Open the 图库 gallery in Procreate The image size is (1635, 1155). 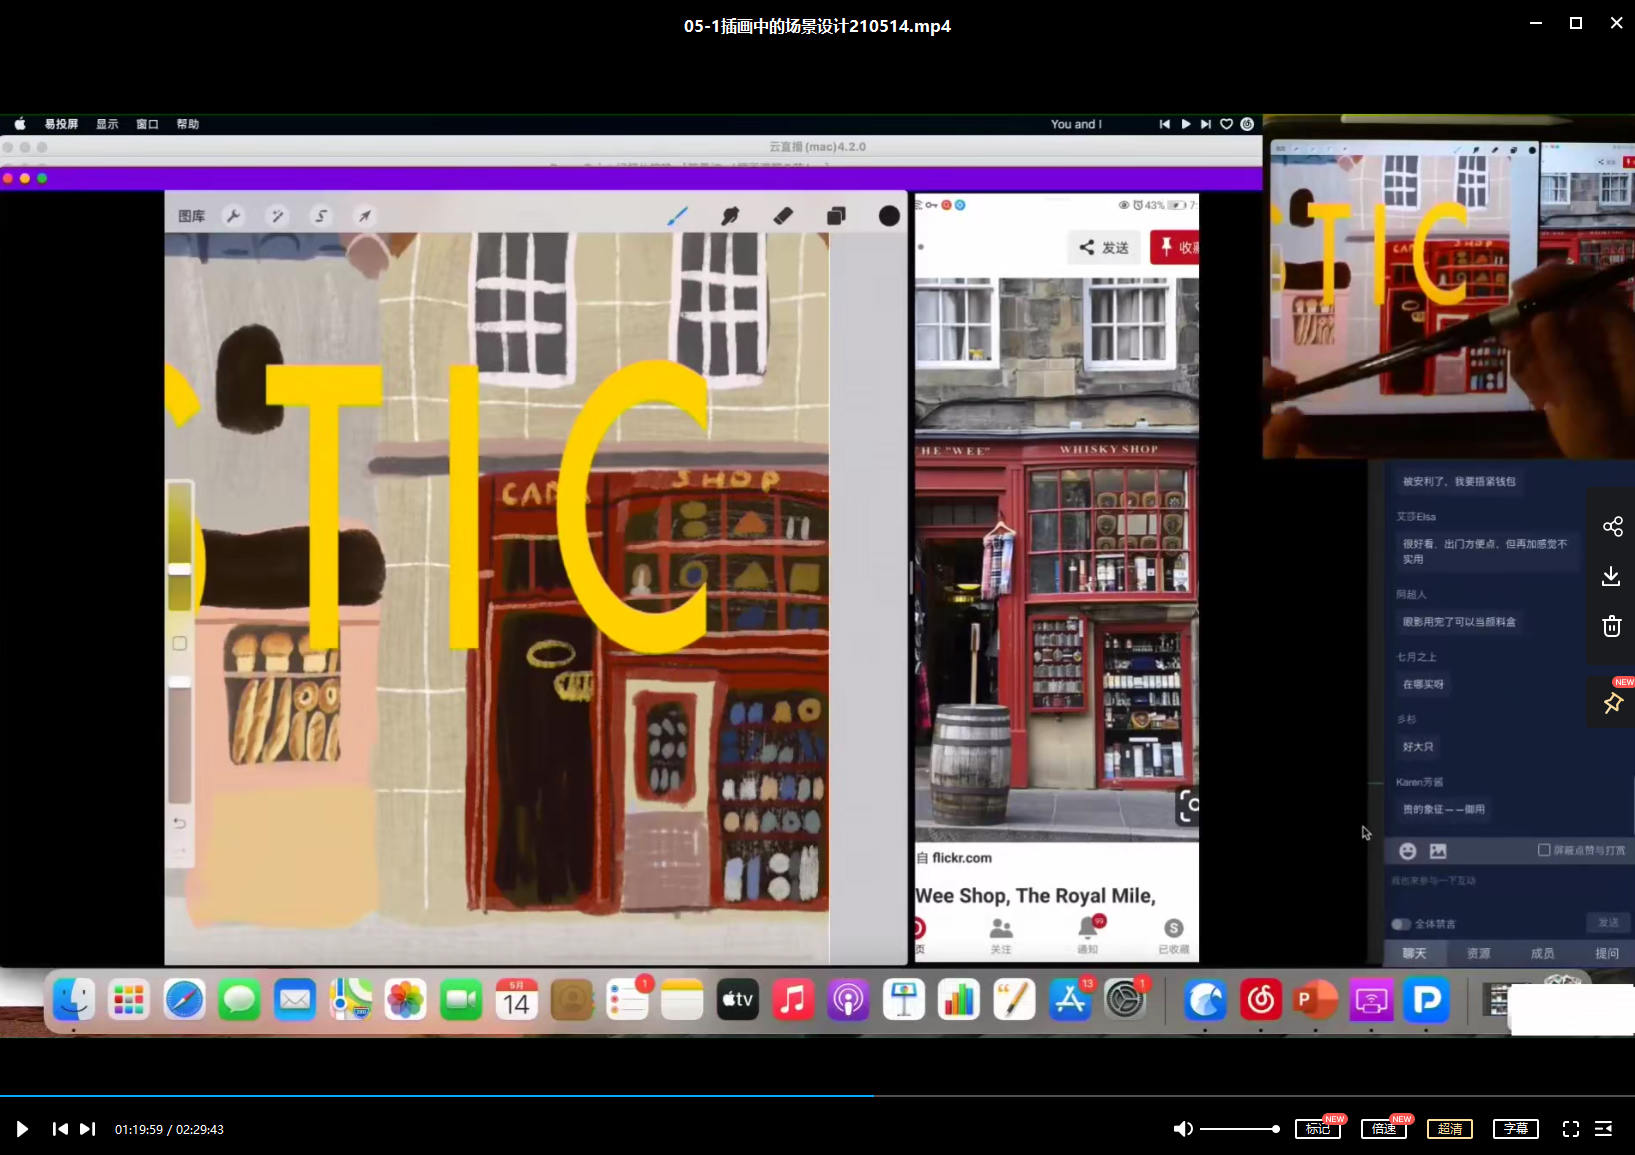tap(191, 216)
